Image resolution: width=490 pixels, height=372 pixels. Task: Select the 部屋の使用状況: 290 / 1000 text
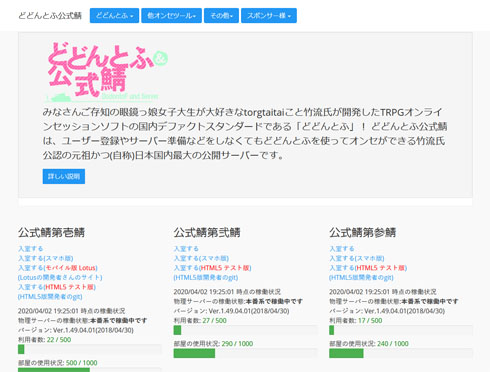coord(213,344)
